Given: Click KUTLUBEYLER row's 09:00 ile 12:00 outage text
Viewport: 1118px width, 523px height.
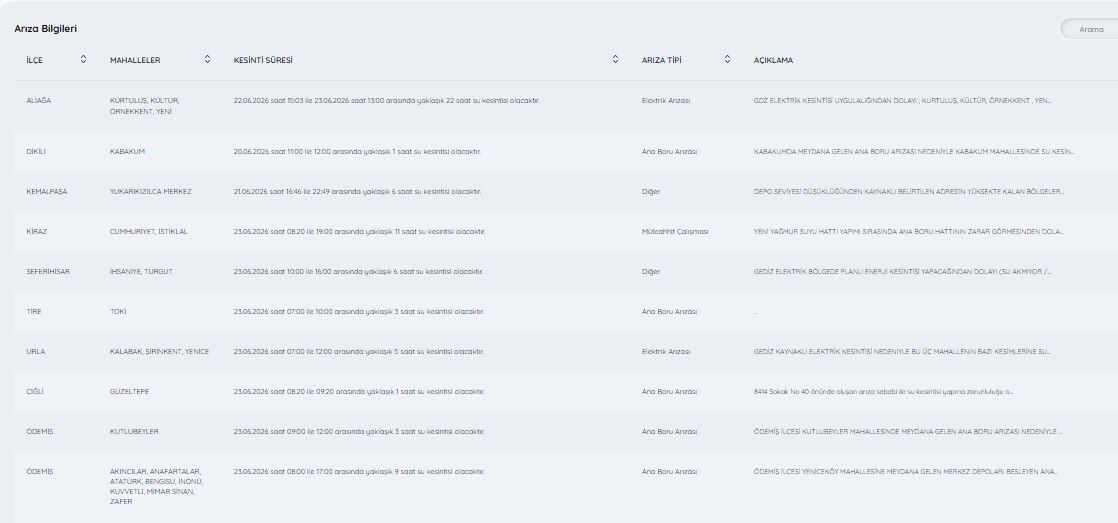Looking at the screenshot, I should pos(359,431).
